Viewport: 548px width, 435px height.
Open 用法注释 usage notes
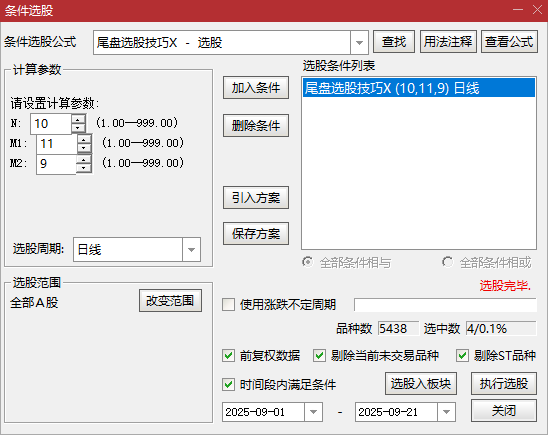(x=448, y=42)
